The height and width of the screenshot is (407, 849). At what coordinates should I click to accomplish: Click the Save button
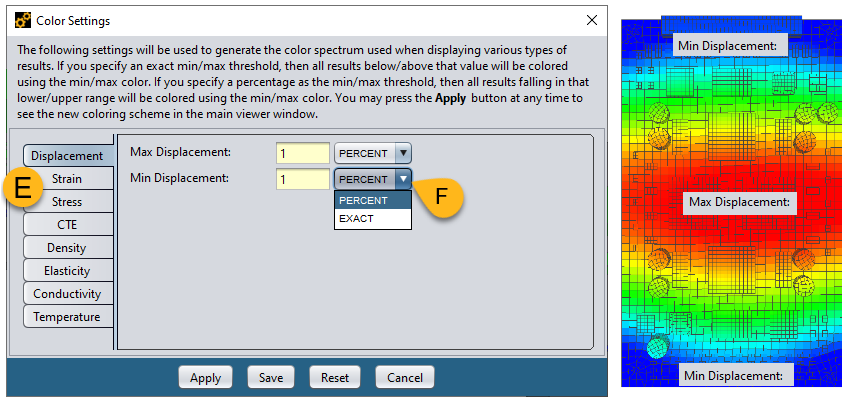coord(271,378)
